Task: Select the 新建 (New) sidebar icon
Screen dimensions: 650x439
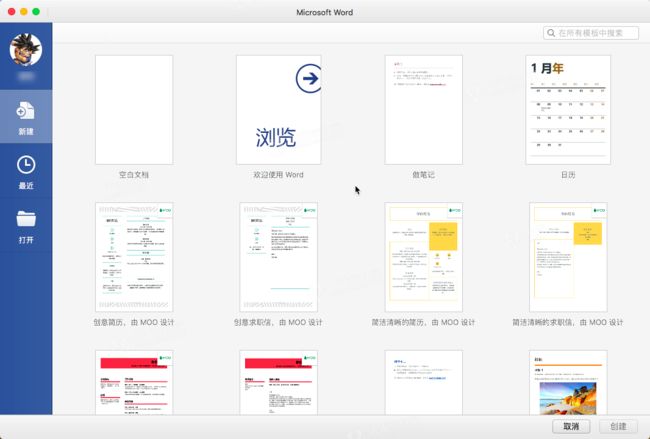Action: tap(26, 111)
